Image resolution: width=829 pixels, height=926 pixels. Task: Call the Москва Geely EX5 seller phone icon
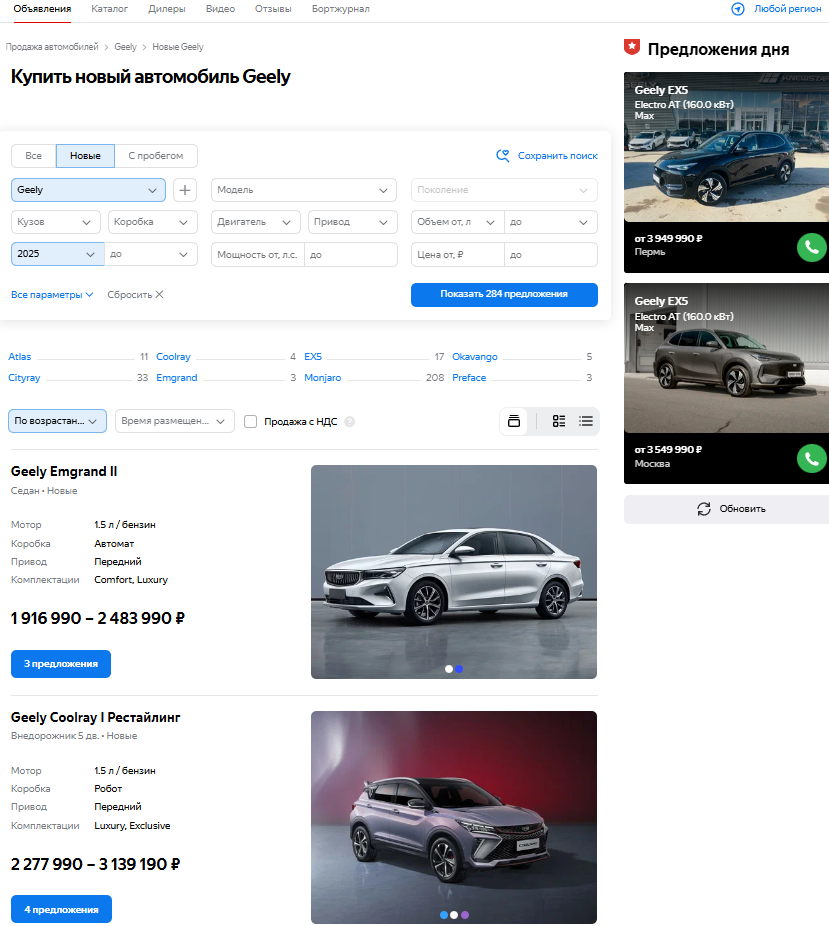click(811, 459)
